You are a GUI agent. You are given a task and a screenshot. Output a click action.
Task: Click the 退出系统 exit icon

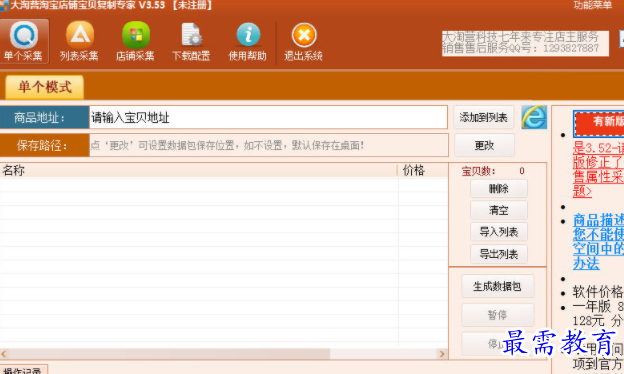coord(304,41)
